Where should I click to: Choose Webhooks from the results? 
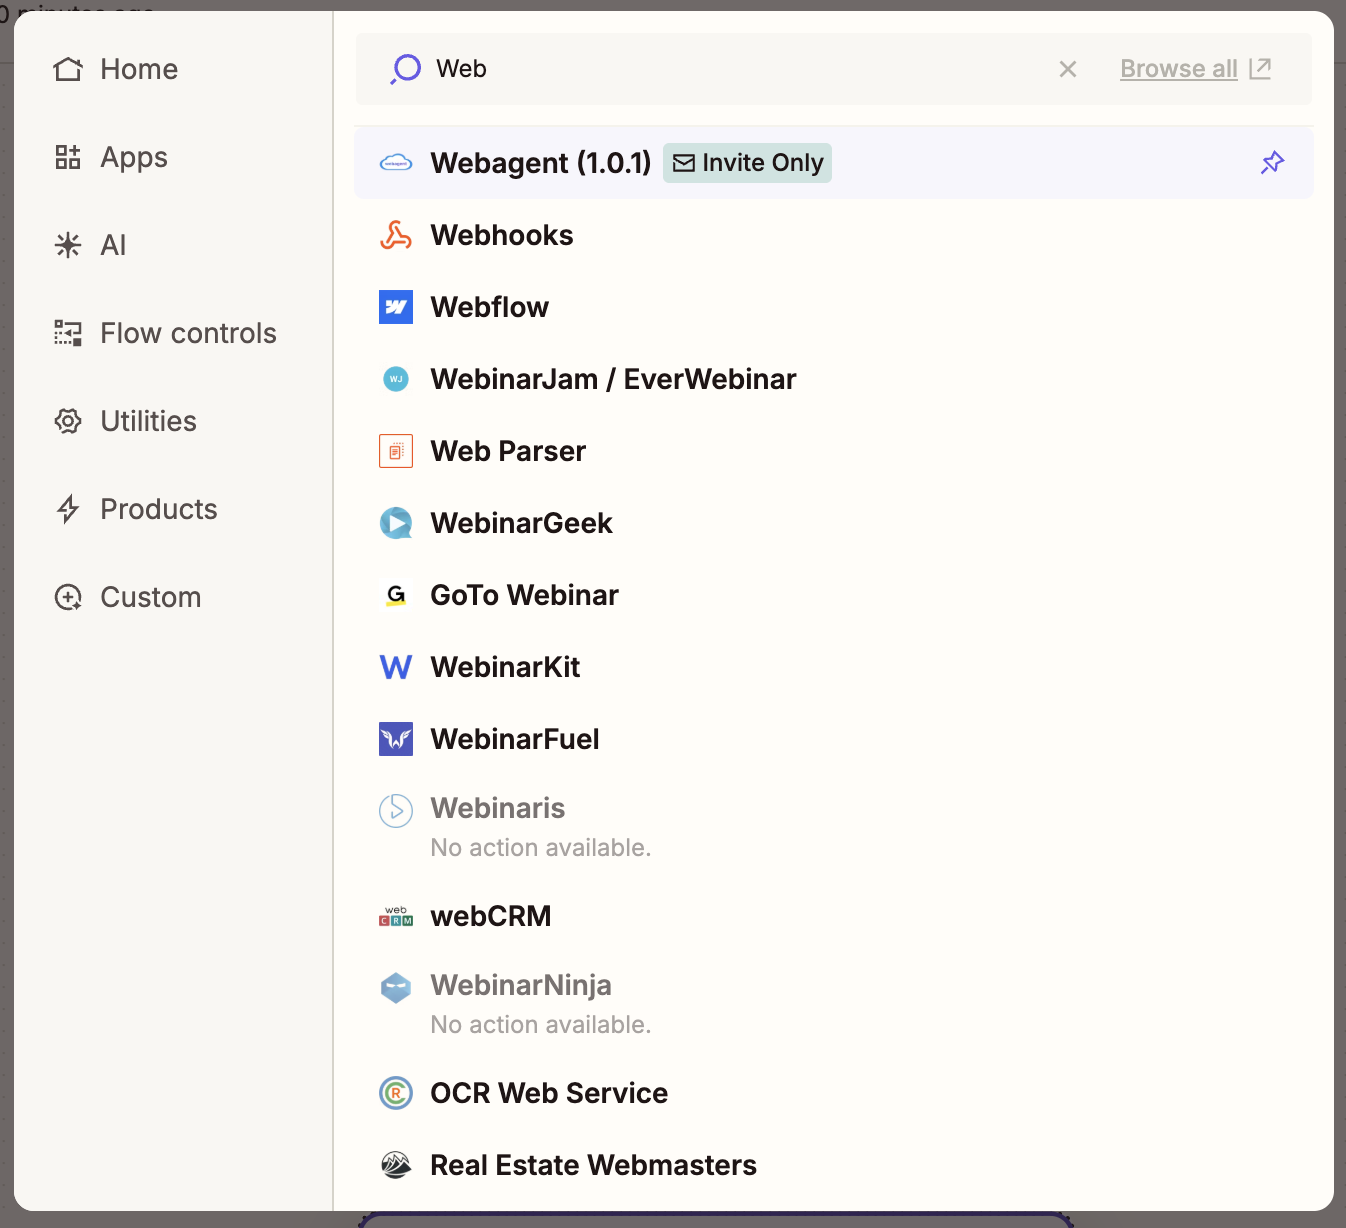[x=834, y=235]
